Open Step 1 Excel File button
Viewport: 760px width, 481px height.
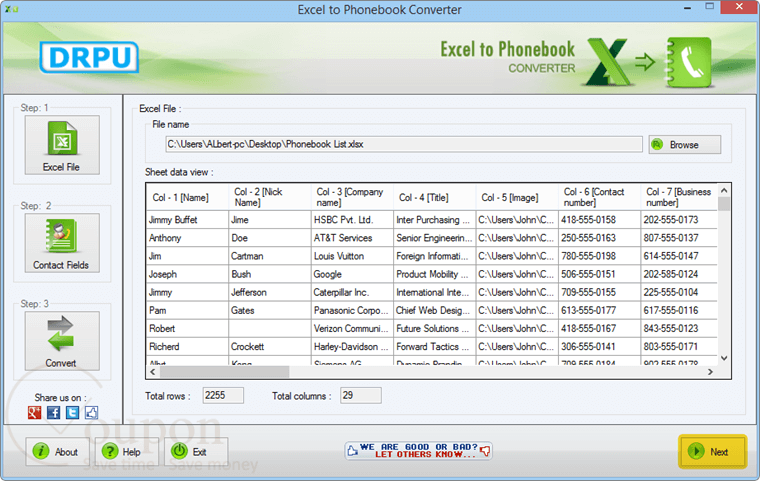[62, 145]
